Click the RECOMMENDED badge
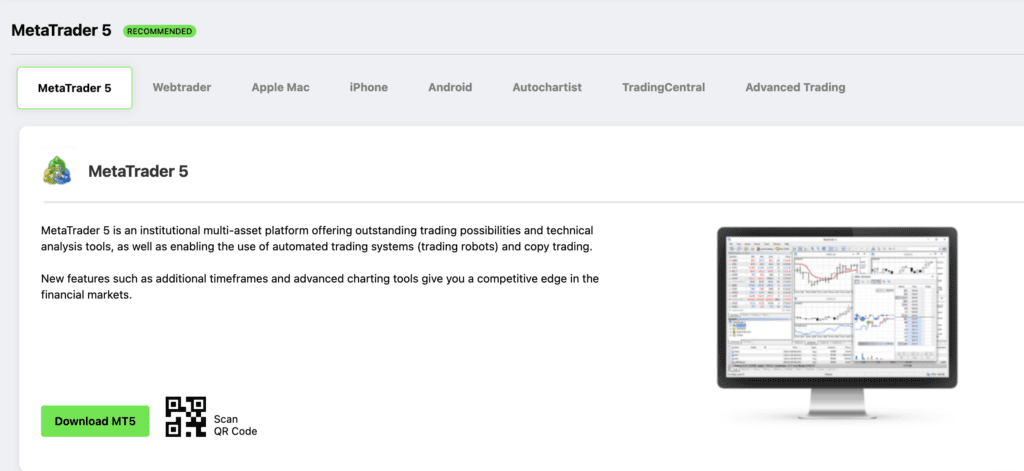This screenshot has height=471, width=1024. pyautogui.click(x=159, y=31)
